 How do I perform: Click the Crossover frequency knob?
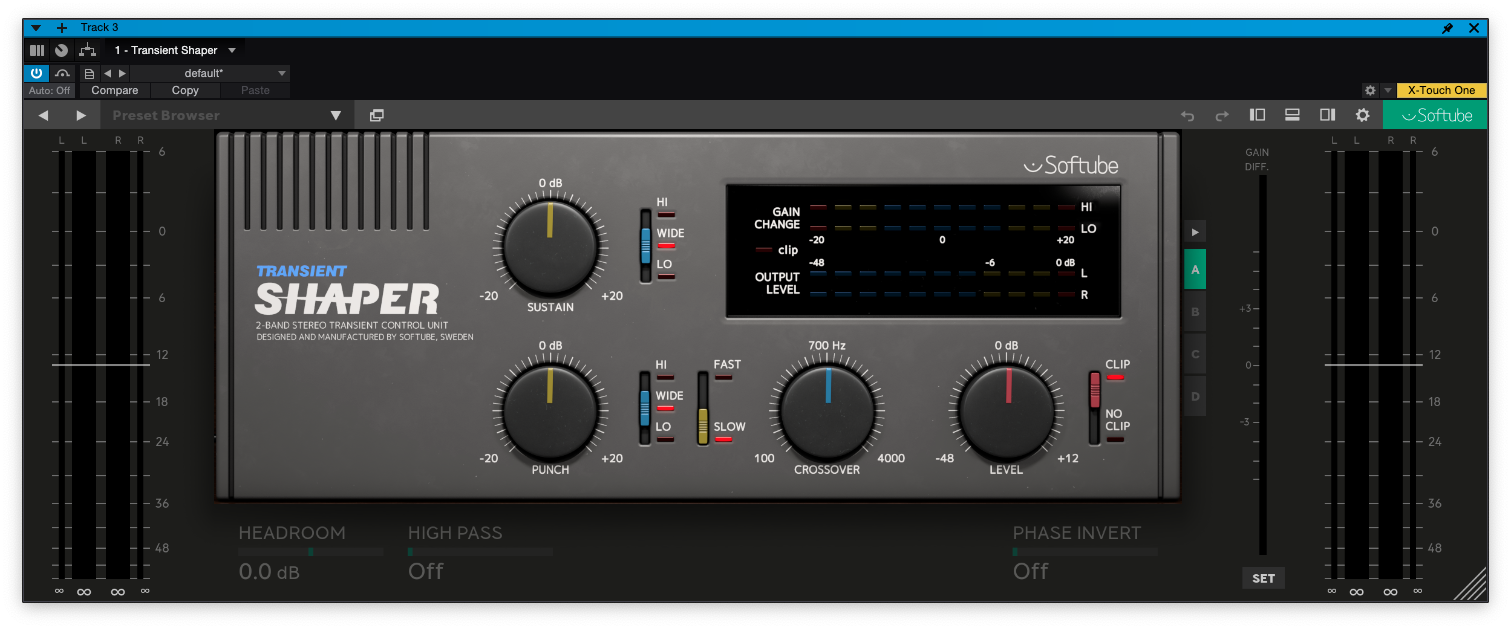827,409
